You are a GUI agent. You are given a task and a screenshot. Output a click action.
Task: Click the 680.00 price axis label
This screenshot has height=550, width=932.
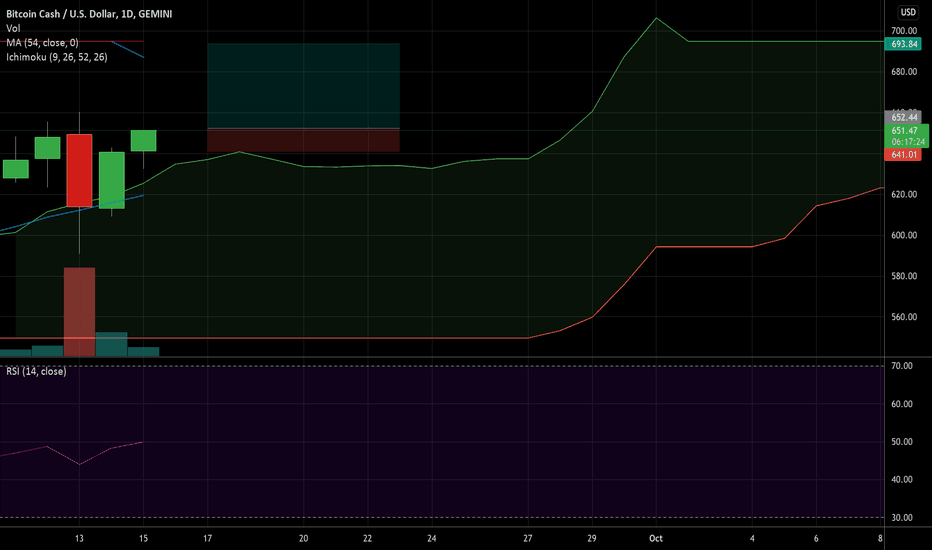(x=903, y=72)
